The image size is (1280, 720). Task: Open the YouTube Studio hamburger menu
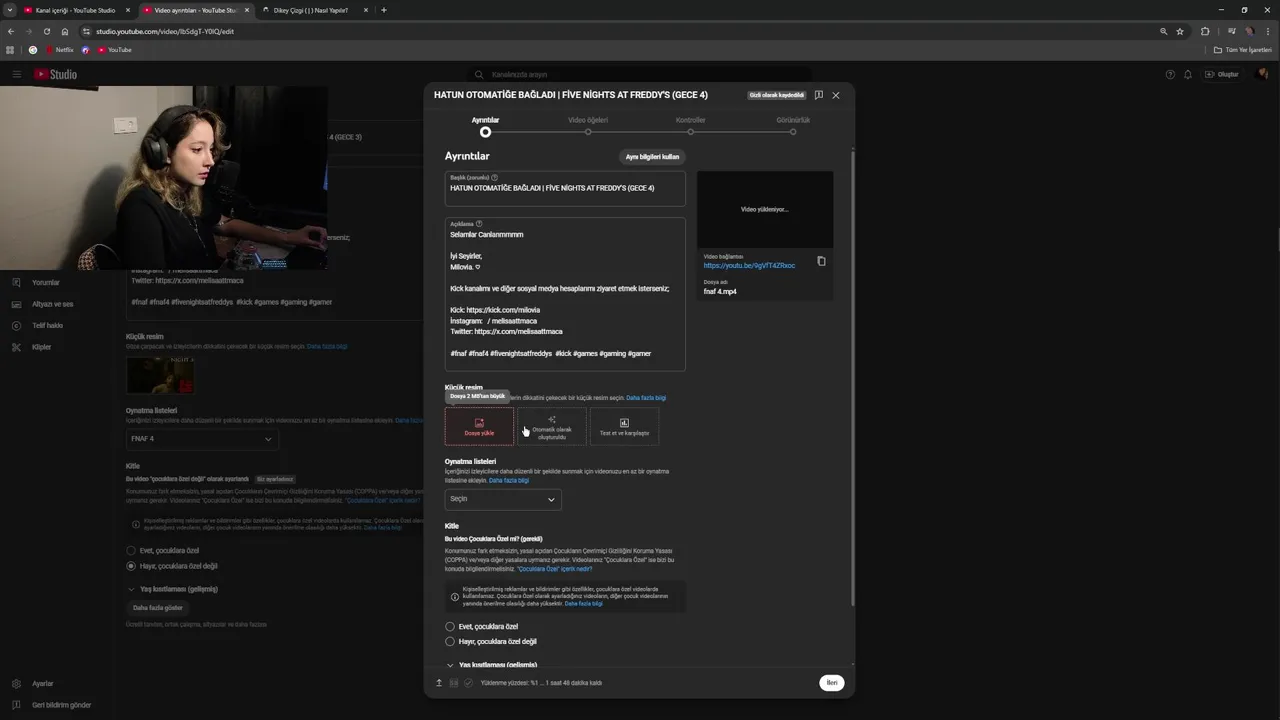pyautogui.click(x=16, y=74)
